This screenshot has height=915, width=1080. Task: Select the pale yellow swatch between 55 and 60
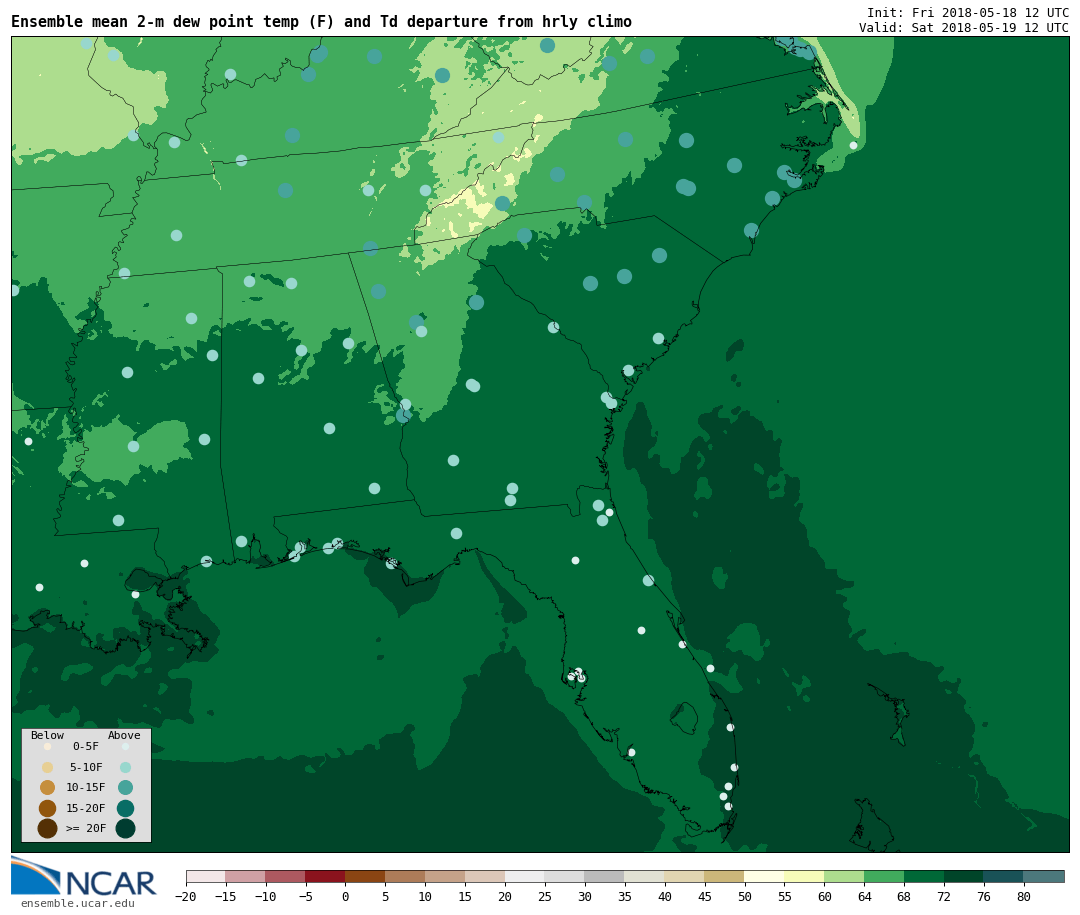point(804,876)
